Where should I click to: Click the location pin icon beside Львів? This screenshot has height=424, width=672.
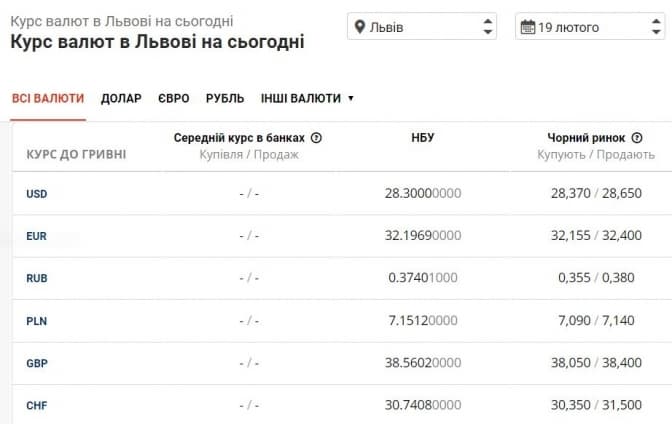point(359,27)
